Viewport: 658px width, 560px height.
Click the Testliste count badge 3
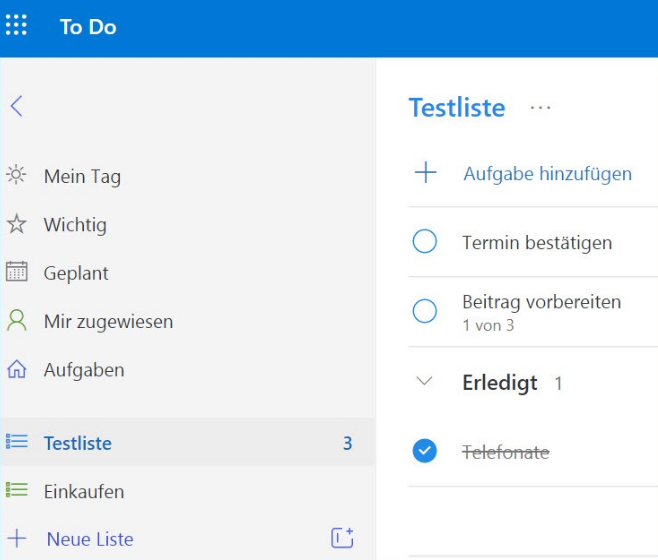coord(347,443)
